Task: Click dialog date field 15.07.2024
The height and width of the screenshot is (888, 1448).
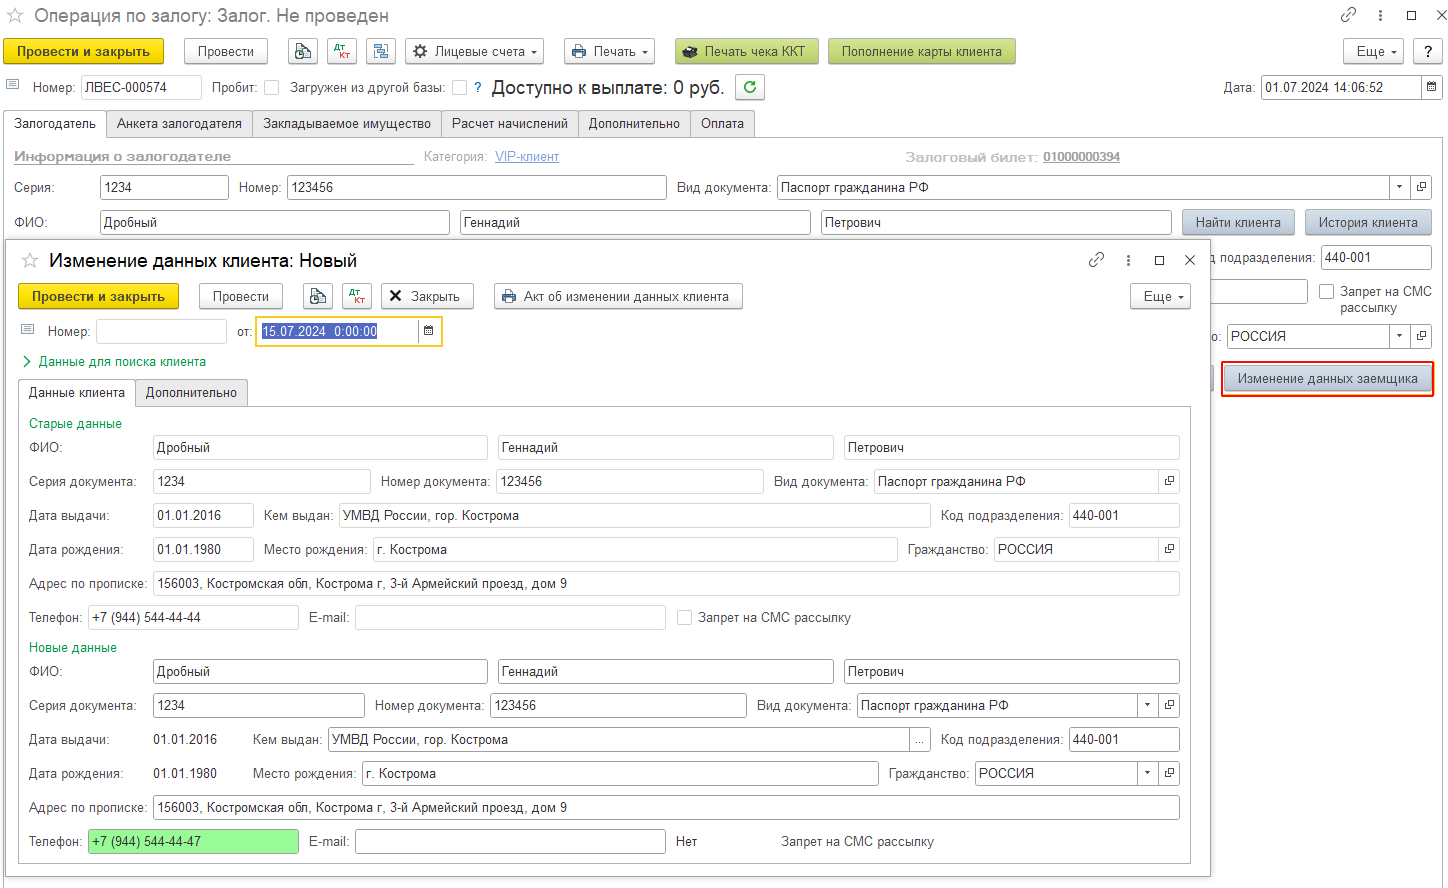Action: [339, 331]
